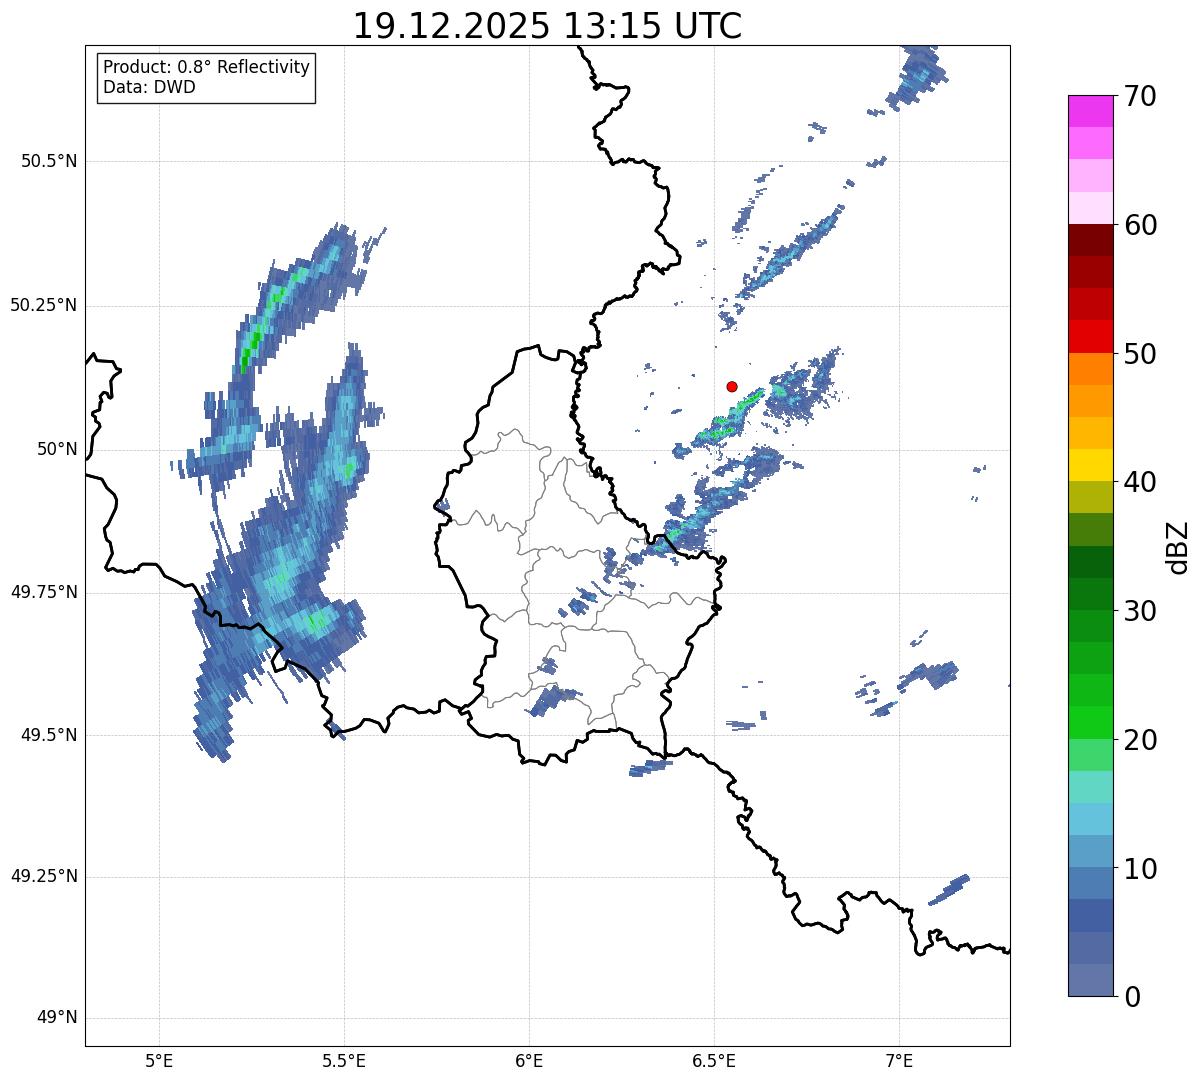Click the dBZ colorbar axis label
This screenshot has height=1081, width=1202.
click(1178, 546)
